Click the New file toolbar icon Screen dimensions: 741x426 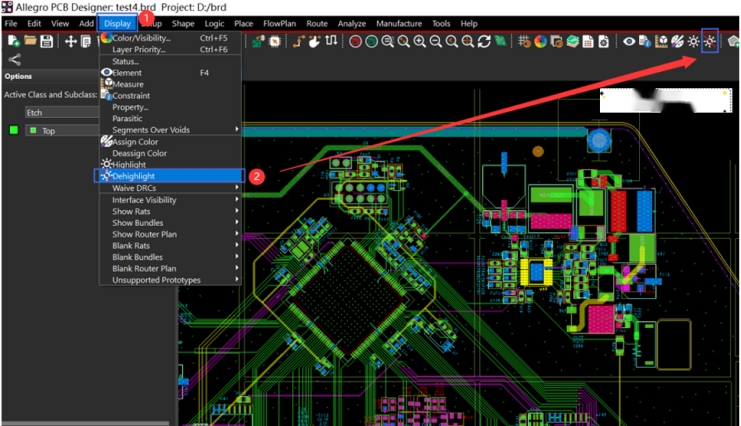[x=14, y=41]
